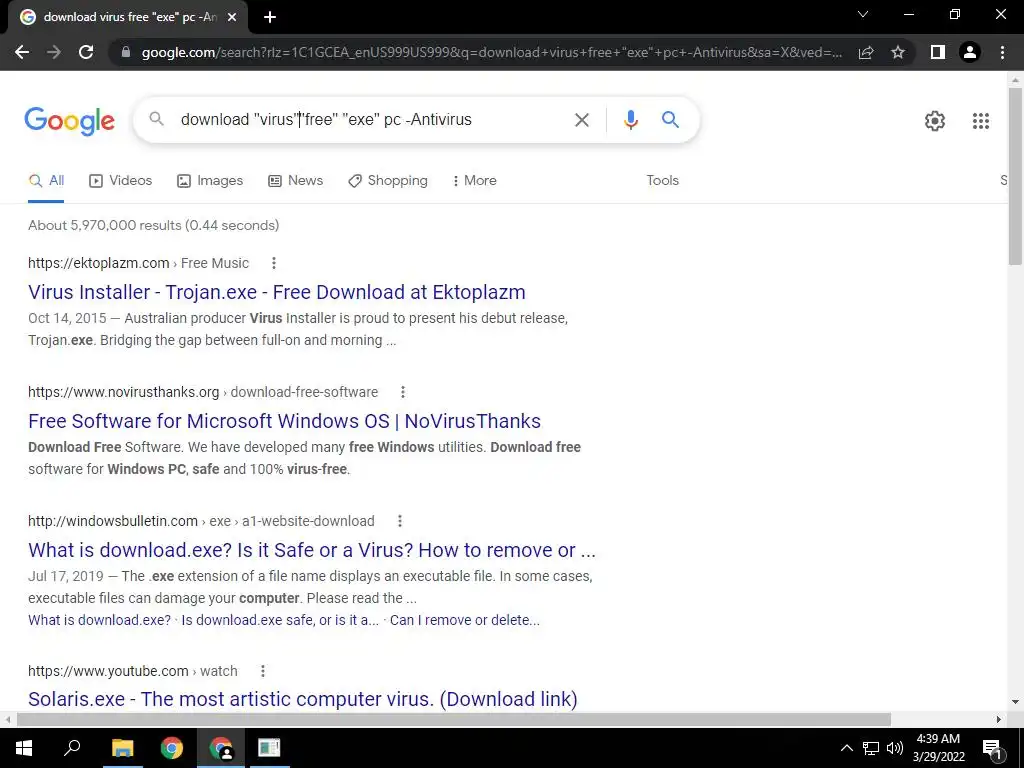The width and height of the screenshot is (1024, 768).
Task: Switch to the Videos results tab
Action: 121,181
